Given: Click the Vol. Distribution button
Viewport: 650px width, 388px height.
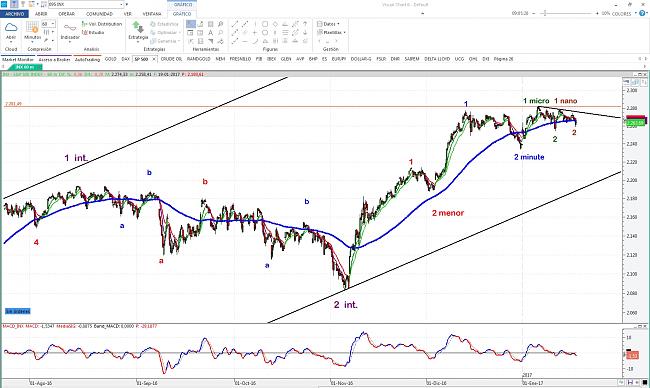Looking at the screenshot, I should click(102, 24).
